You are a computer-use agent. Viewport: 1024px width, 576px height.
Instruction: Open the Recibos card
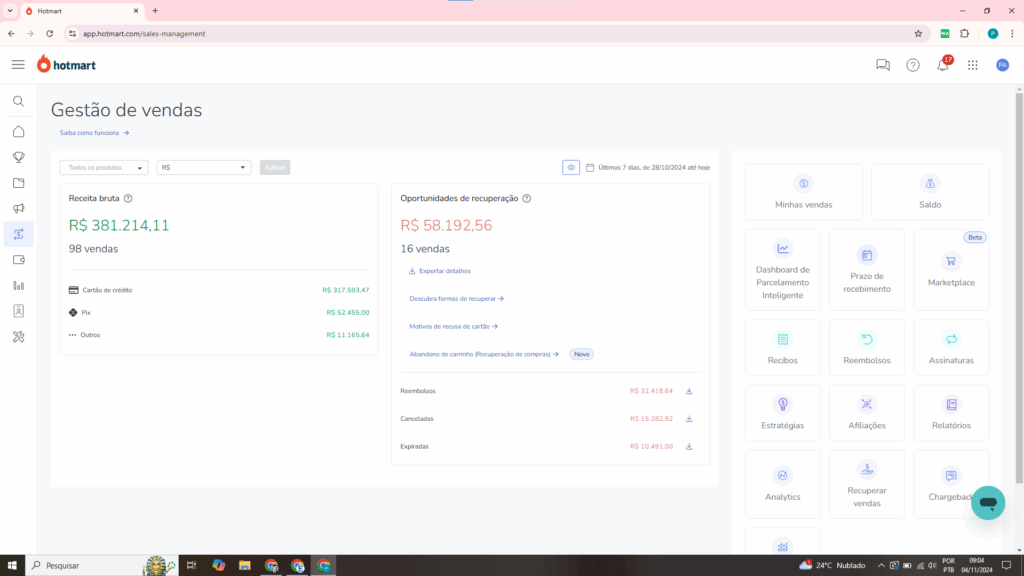pos(782,347)
